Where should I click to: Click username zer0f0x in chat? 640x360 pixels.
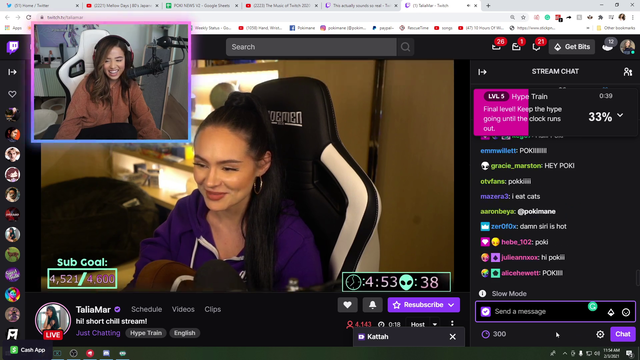click(504, 227)
